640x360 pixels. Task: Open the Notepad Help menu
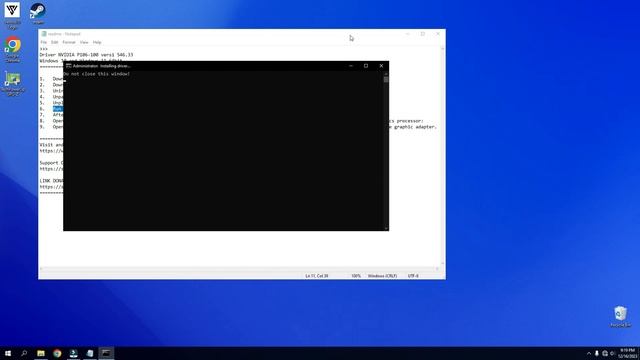[x=97, y=42]
